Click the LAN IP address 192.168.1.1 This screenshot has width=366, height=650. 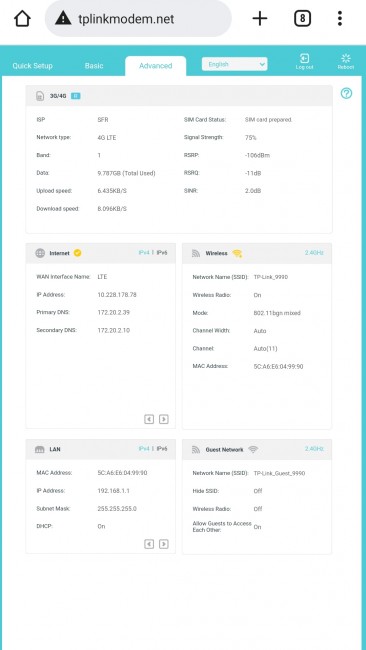(114, 491)
